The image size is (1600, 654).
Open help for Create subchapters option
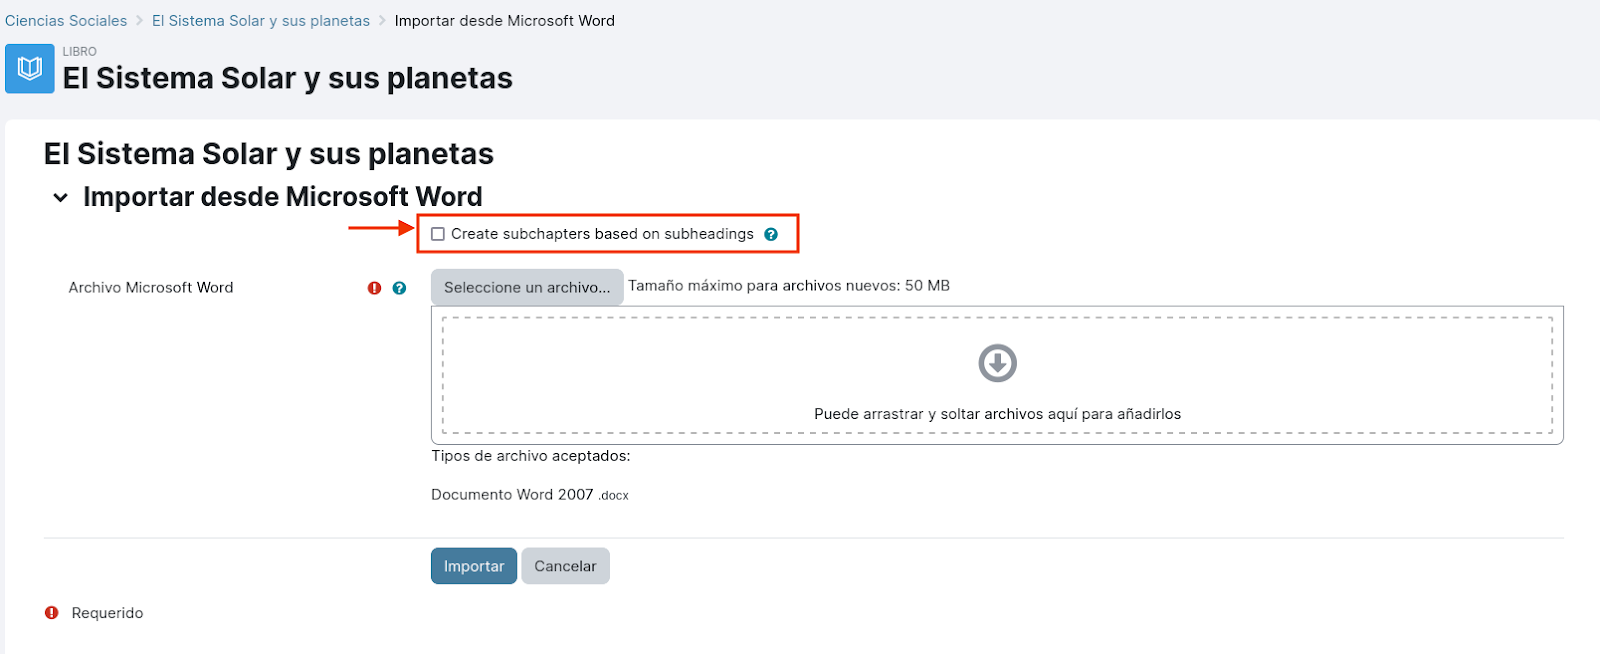click(x=771, y=234)
